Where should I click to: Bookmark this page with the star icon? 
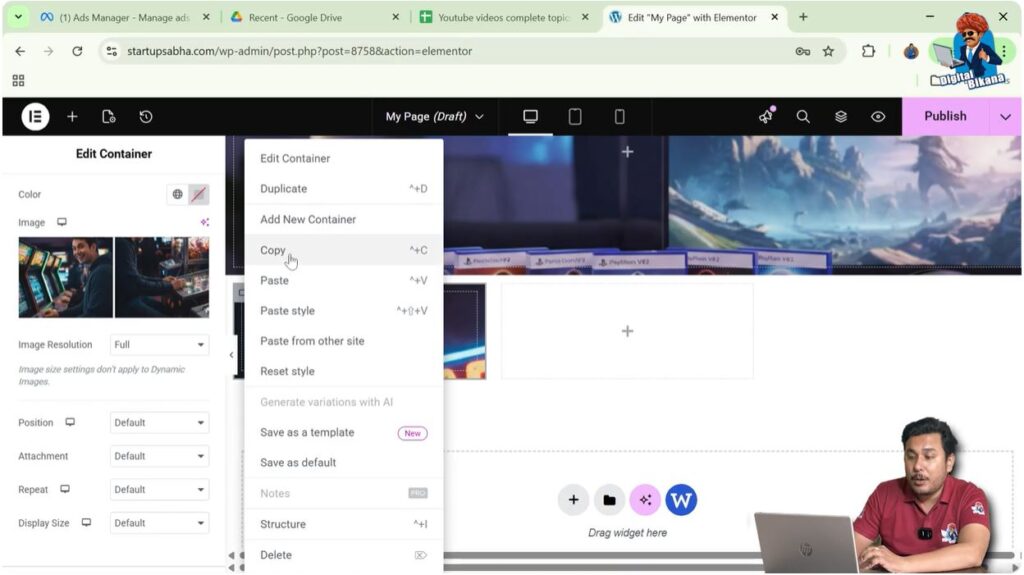828,51
